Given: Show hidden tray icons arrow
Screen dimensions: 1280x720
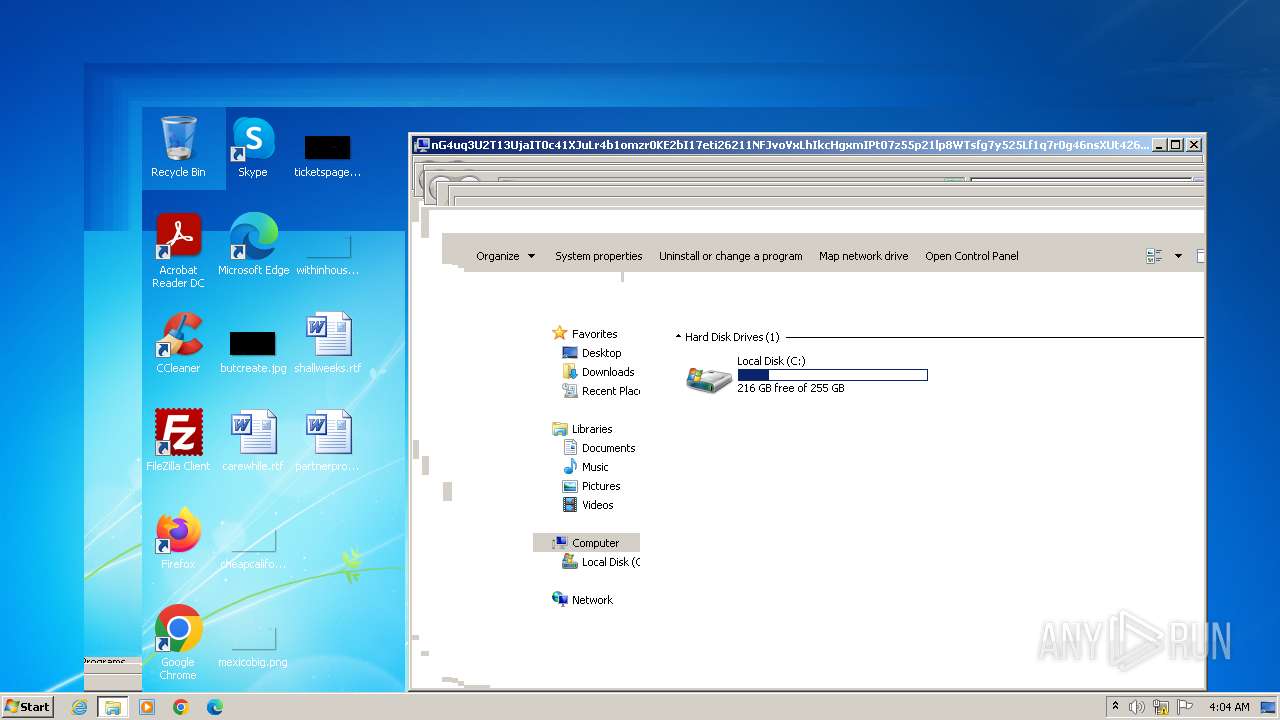Looking at the screenshot, I should point(1115,707).
